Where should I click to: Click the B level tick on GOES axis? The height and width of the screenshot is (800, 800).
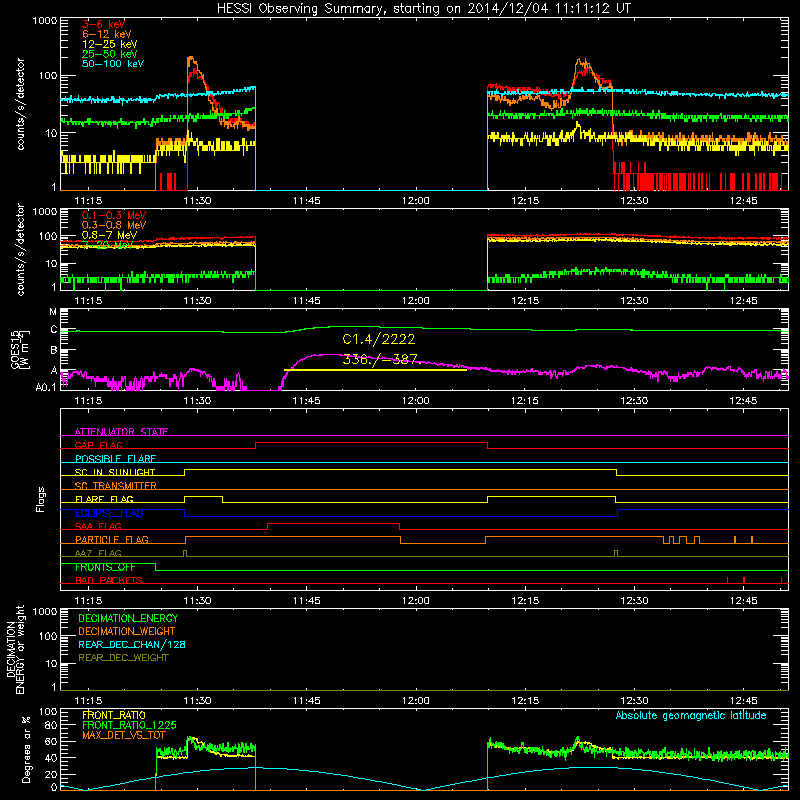(x=54, y=351)
